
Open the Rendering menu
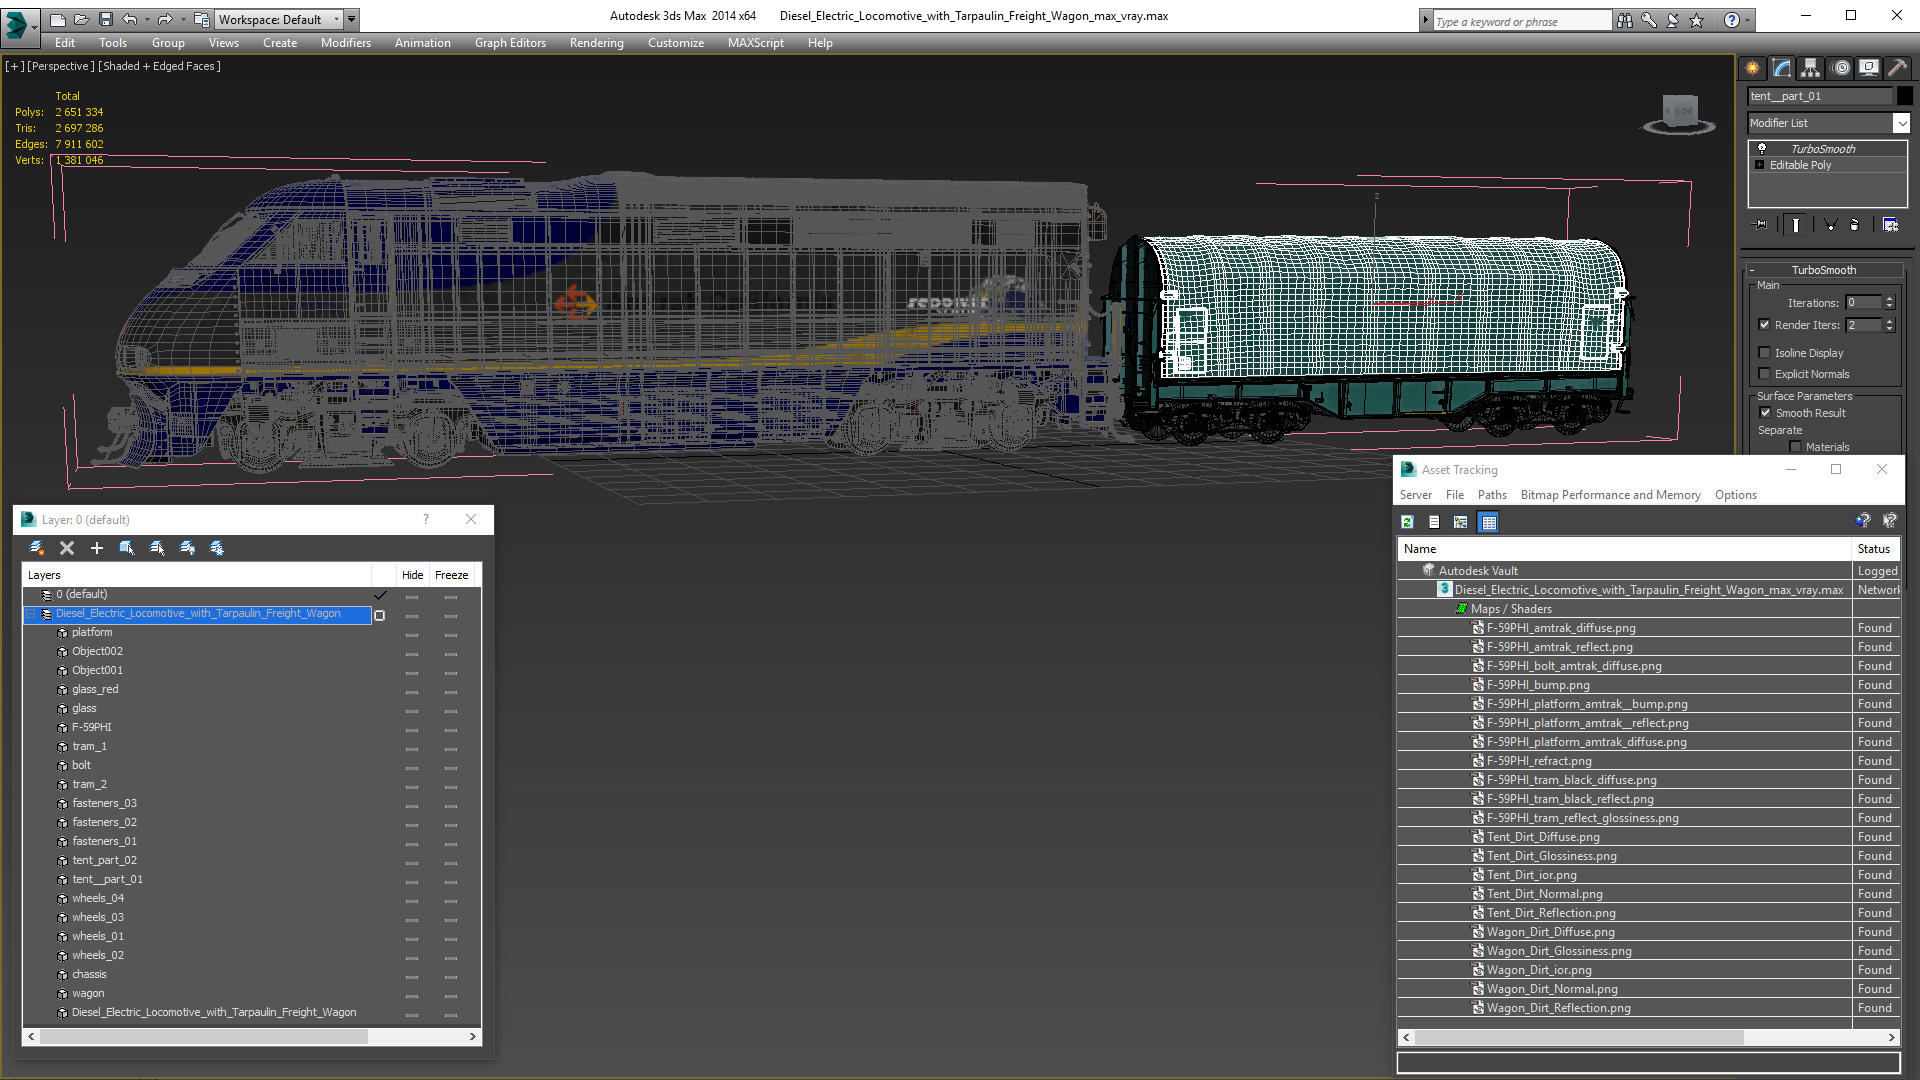pos(597,43)
